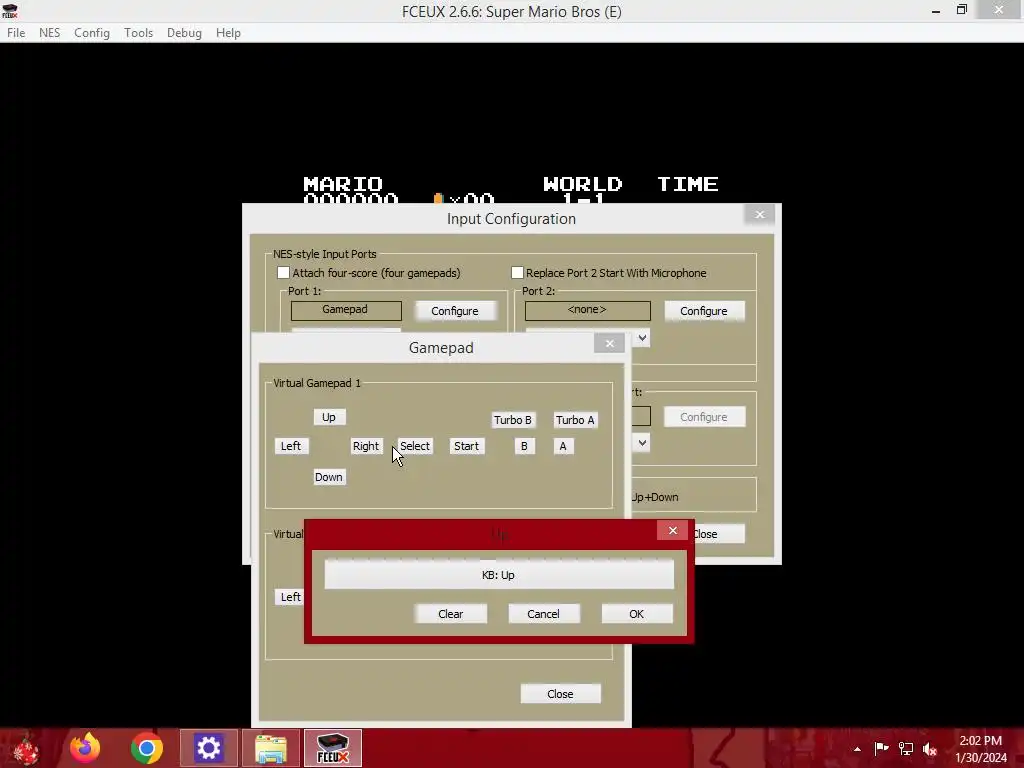
Task: Click Clear in the Up dialog
Action: pyautogui.click(x=451, y=614)
